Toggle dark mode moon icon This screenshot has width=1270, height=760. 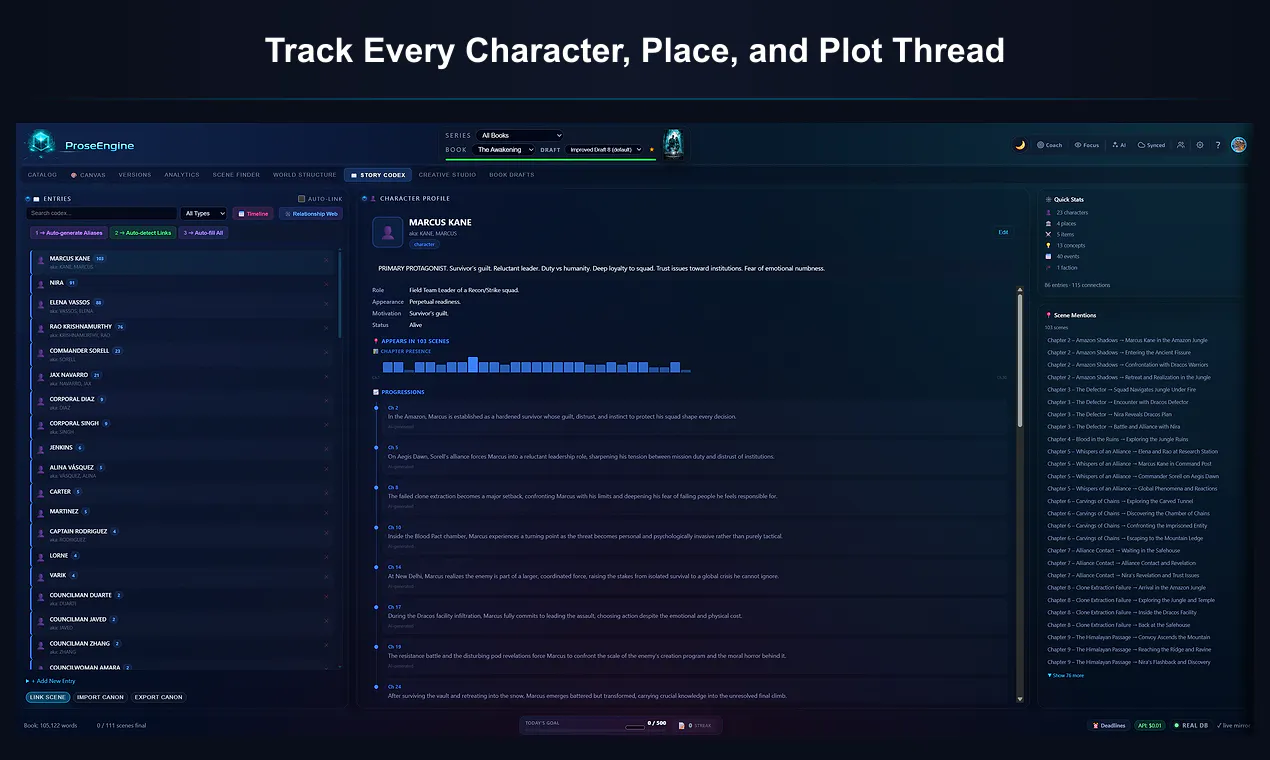pyautogui.click(x=1020, y=145)
